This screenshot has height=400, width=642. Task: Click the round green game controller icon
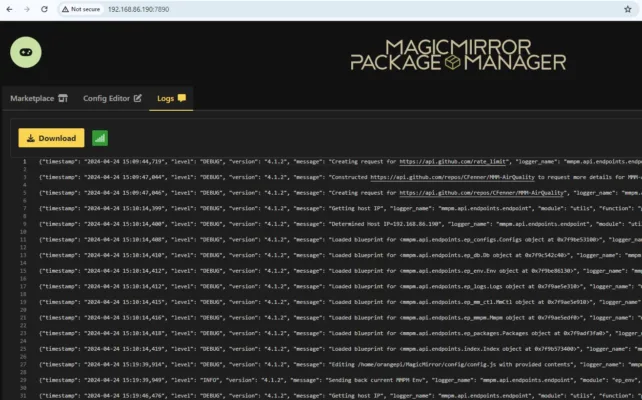tap(26, 52)
